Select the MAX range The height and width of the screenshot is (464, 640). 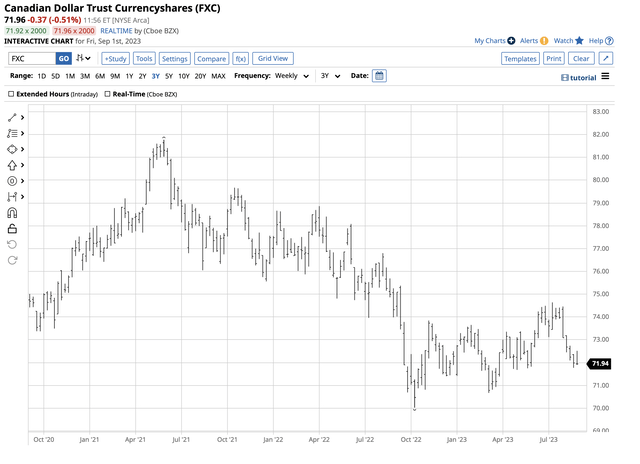(x=218, y=76)
